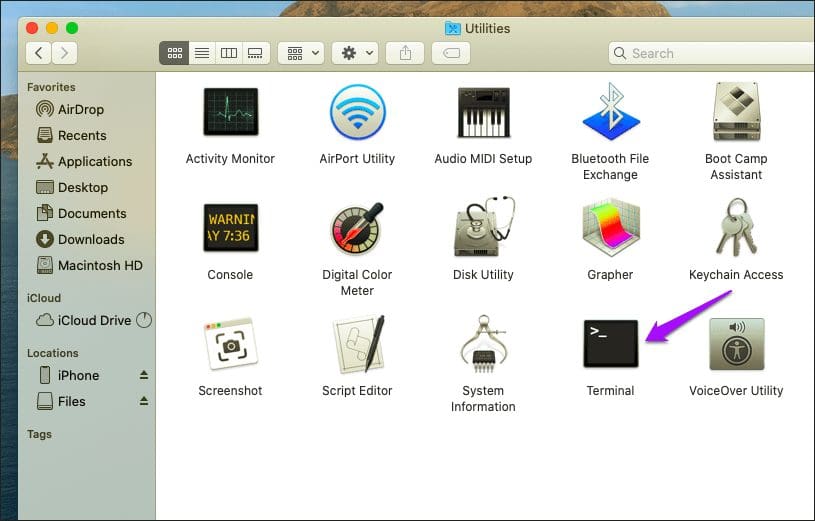
Task: Open the VoiceOver Utility icon
Action: click(737, 344)
